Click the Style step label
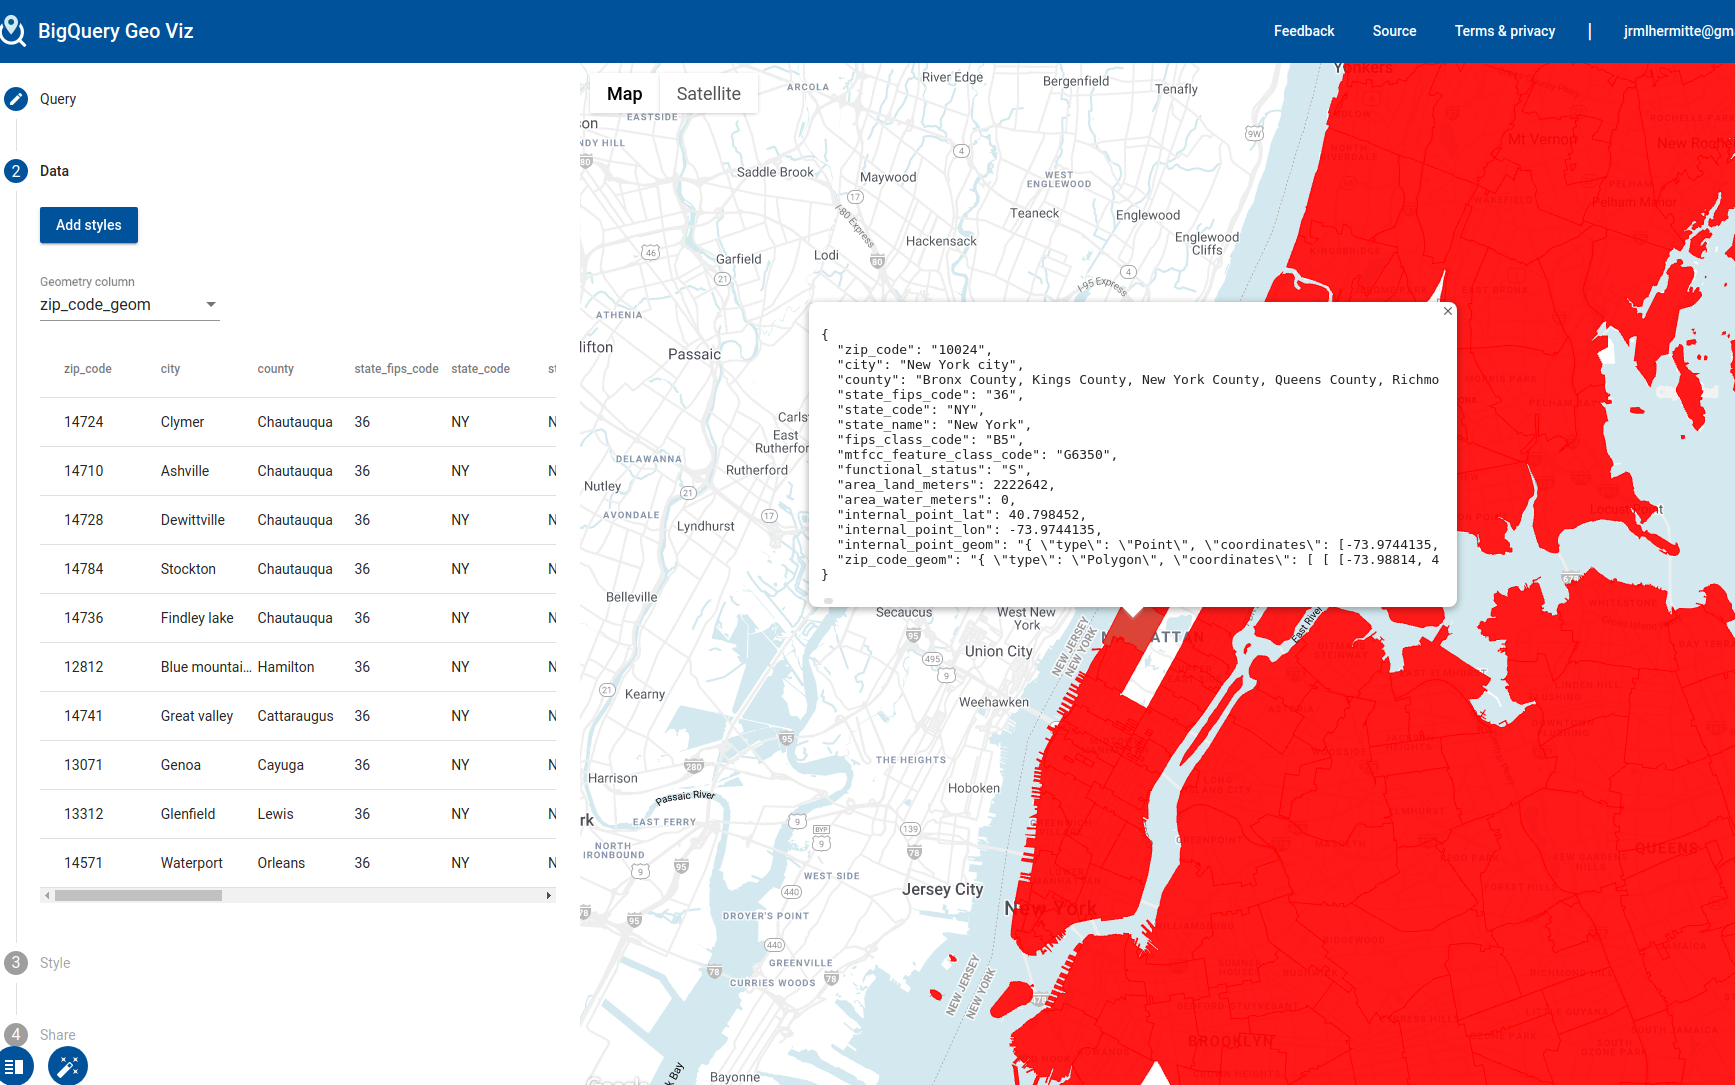Screen dimensions: 1735x1085 click(x=55, y=963)
